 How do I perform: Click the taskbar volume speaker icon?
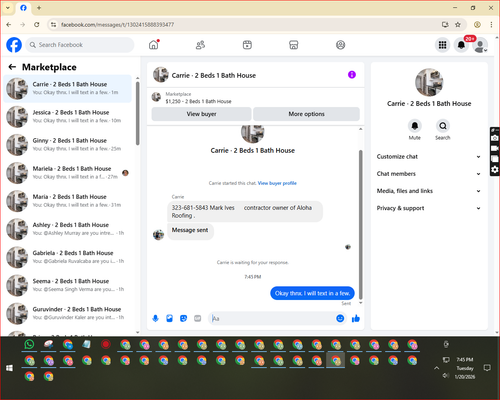[x=446, y=376]
